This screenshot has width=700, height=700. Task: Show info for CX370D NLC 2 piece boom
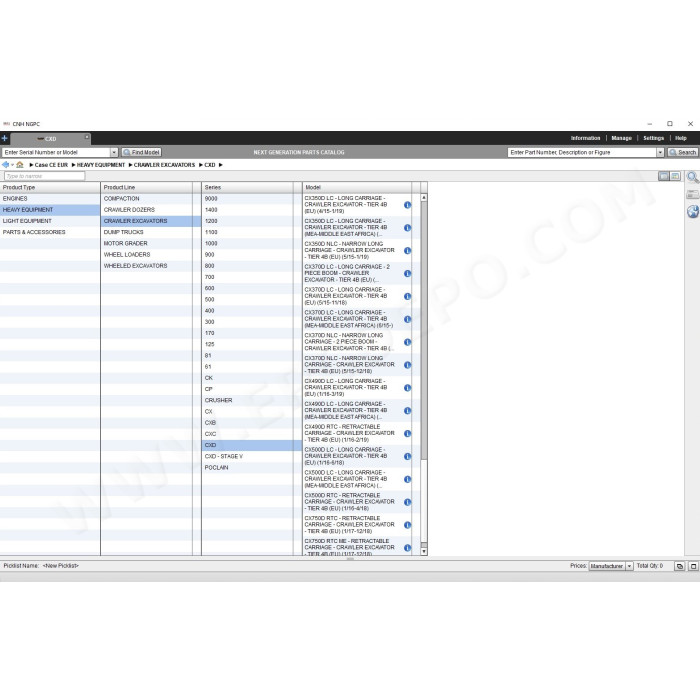click(408, 342)
